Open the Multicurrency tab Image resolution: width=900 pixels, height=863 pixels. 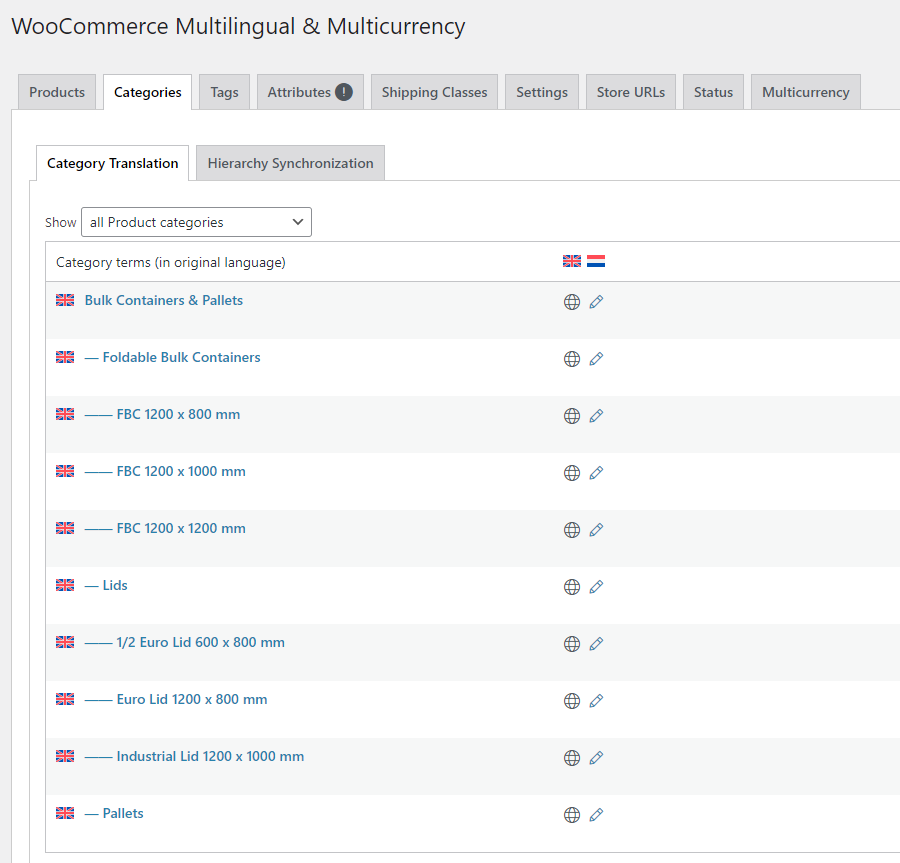806,92
